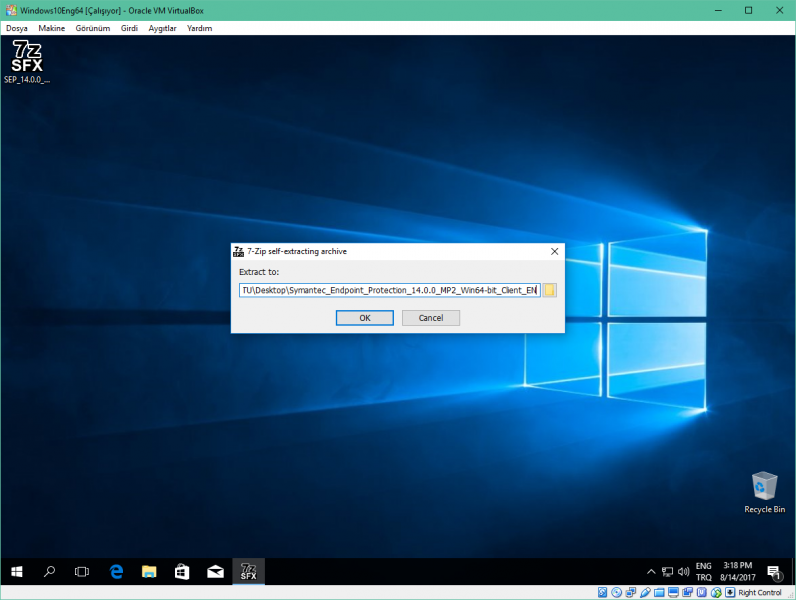Screen dimensions: 796x600
Task: Open the Girdi menu
Action: click(129, 28)
